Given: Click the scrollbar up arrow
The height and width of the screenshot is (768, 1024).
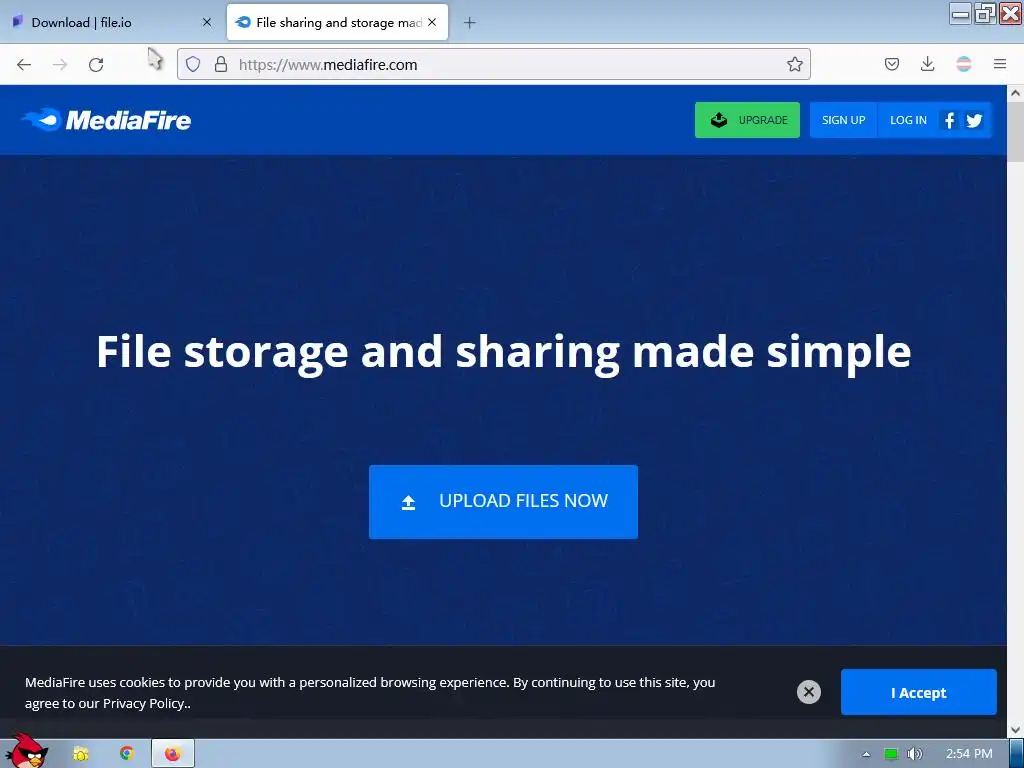Looking at the screenshot, I should coord(1016,93).
